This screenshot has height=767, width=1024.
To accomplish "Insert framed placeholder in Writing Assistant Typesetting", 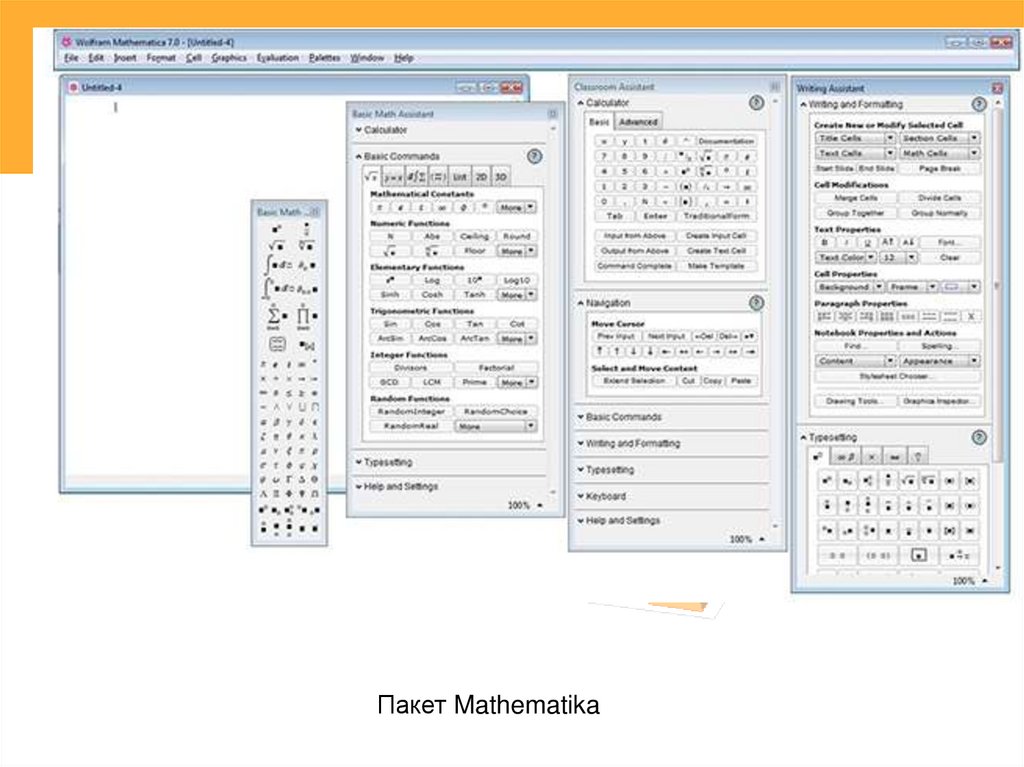I will click(918, 555).
